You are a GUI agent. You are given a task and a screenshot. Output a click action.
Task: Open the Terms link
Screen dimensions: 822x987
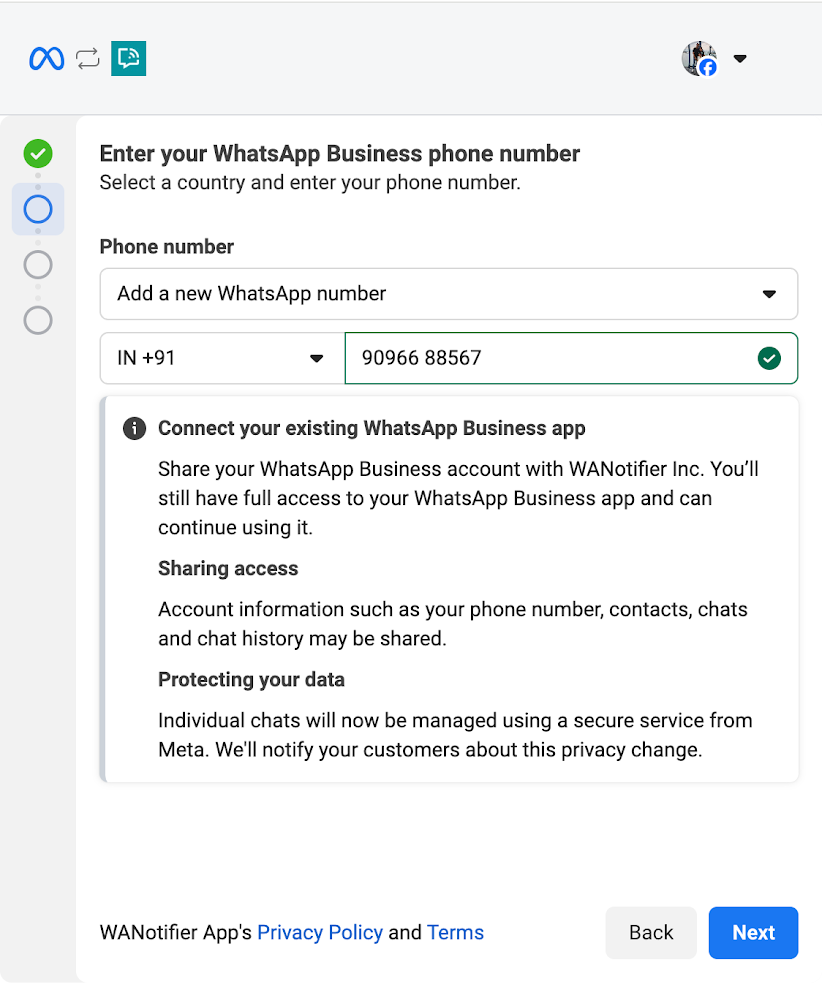(x=455, y=933)
